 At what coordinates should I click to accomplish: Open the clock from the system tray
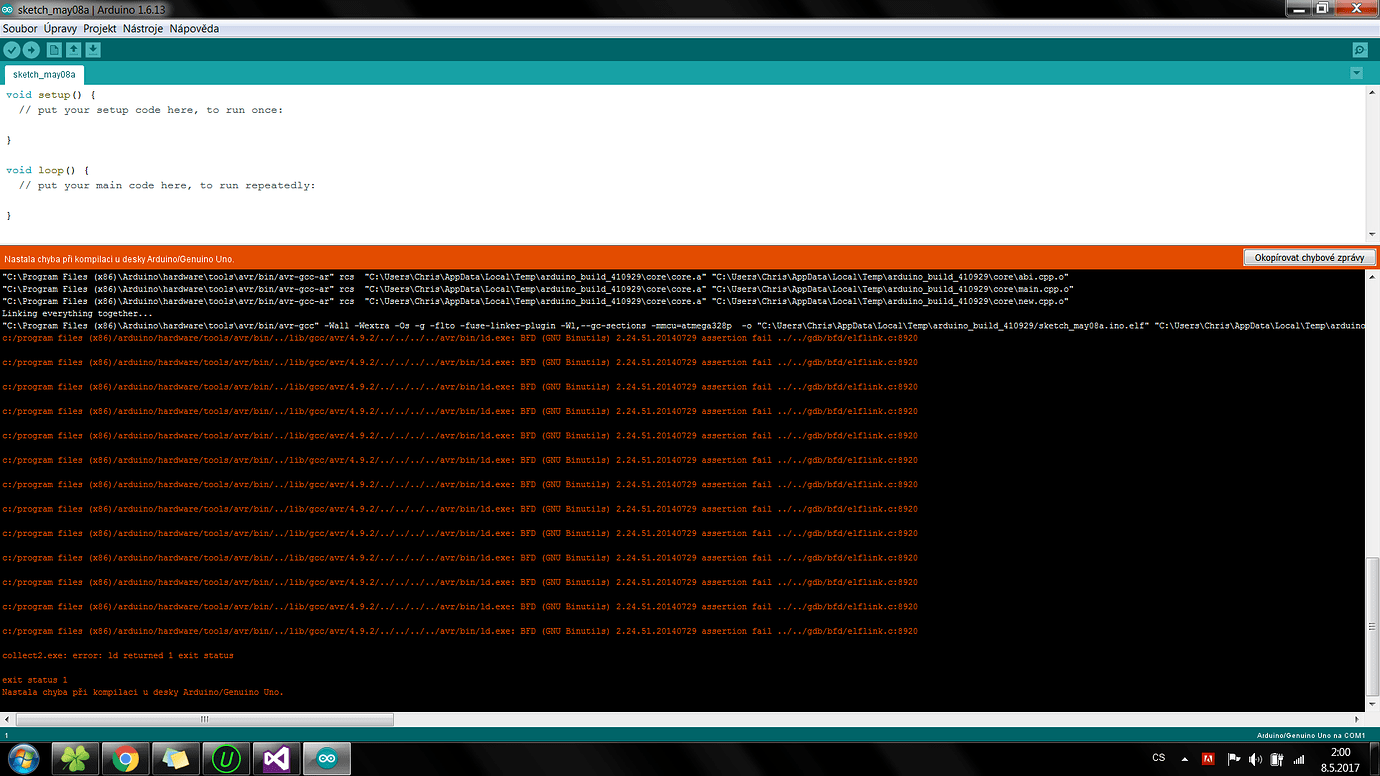click(1340, 758)
